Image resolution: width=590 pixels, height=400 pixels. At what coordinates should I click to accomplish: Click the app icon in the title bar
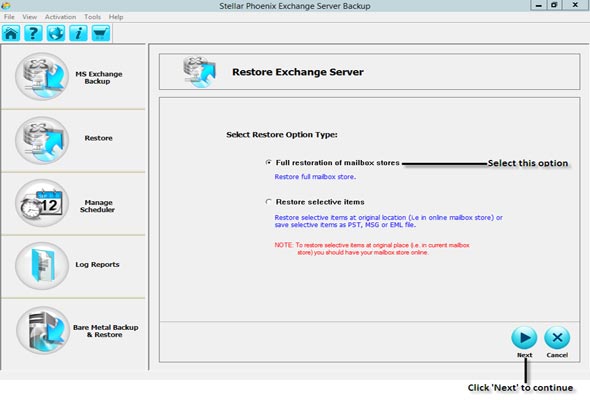[x=5, y=5]
